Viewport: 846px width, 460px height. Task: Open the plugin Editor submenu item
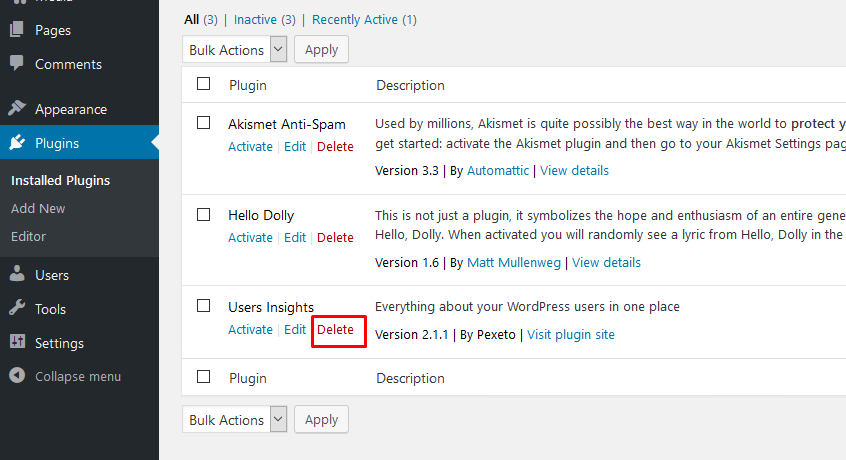tap(28, 236)
